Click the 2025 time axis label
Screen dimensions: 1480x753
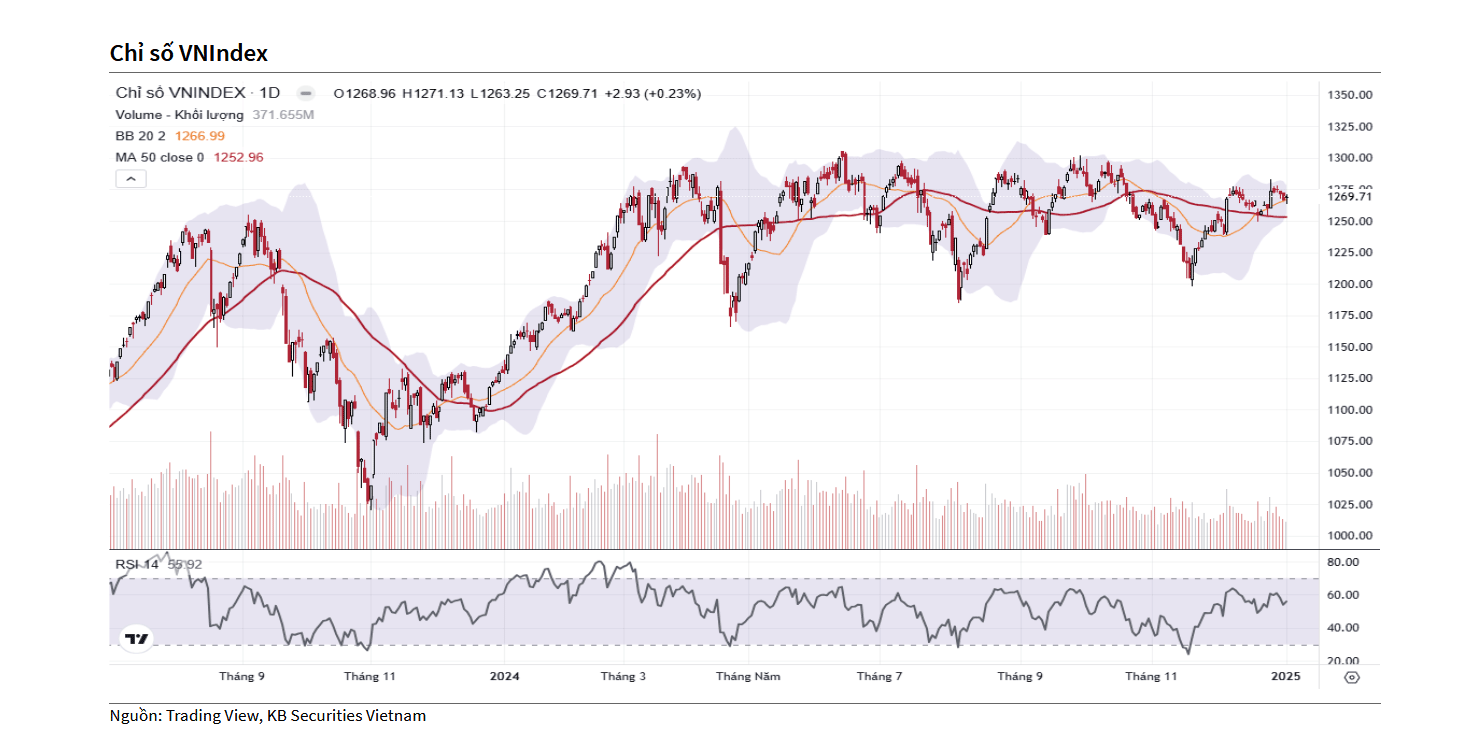tap(1286, 676)
